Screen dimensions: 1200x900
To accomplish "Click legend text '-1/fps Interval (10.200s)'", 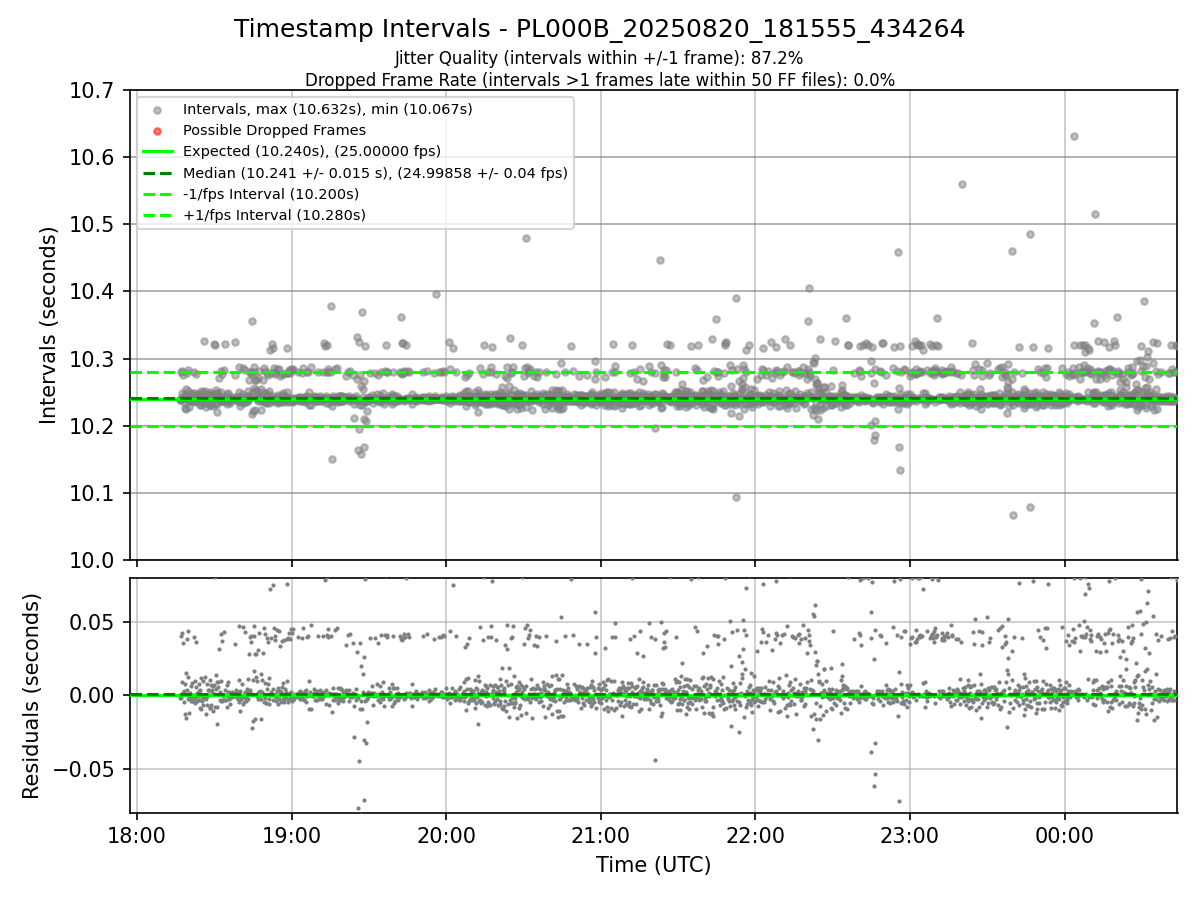I will click(x=271, y=194).
